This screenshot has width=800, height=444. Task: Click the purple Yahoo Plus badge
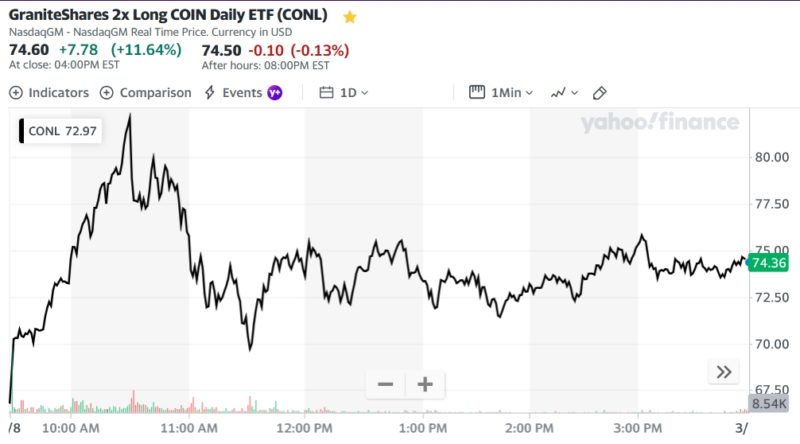click(275, 93)
